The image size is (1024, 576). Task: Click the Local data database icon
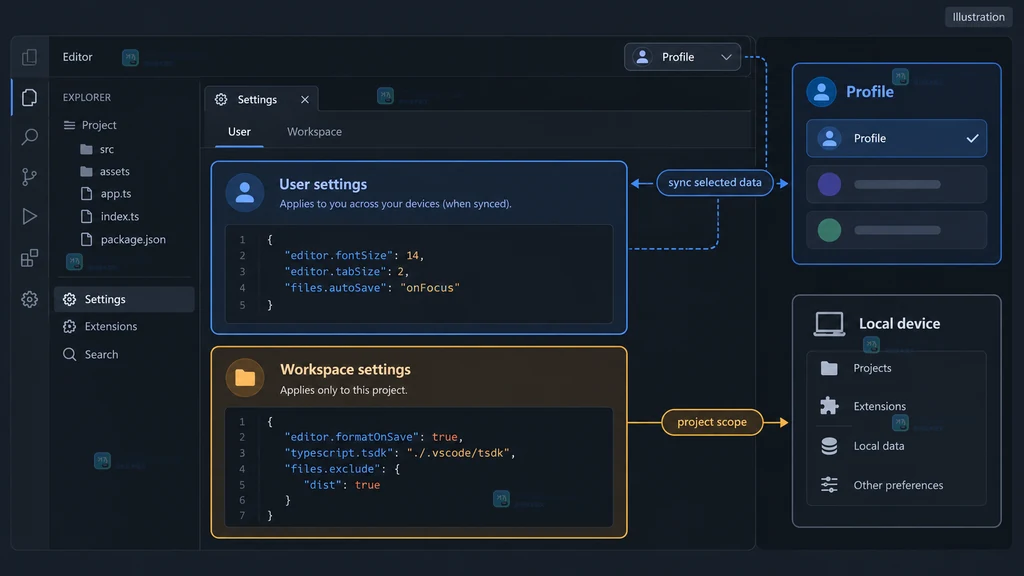coord(829,446)
